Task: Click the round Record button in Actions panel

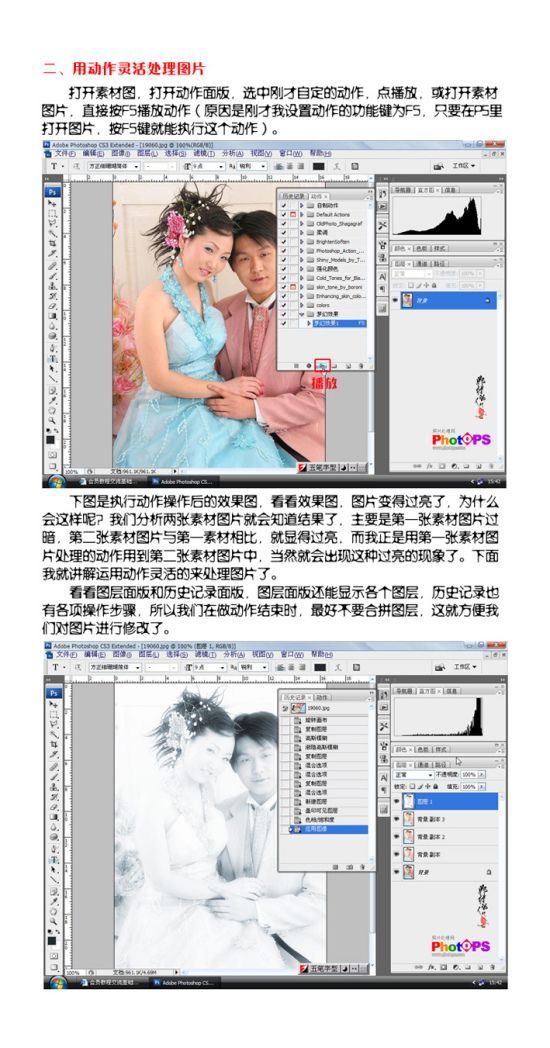Action: tap(308, 366)
